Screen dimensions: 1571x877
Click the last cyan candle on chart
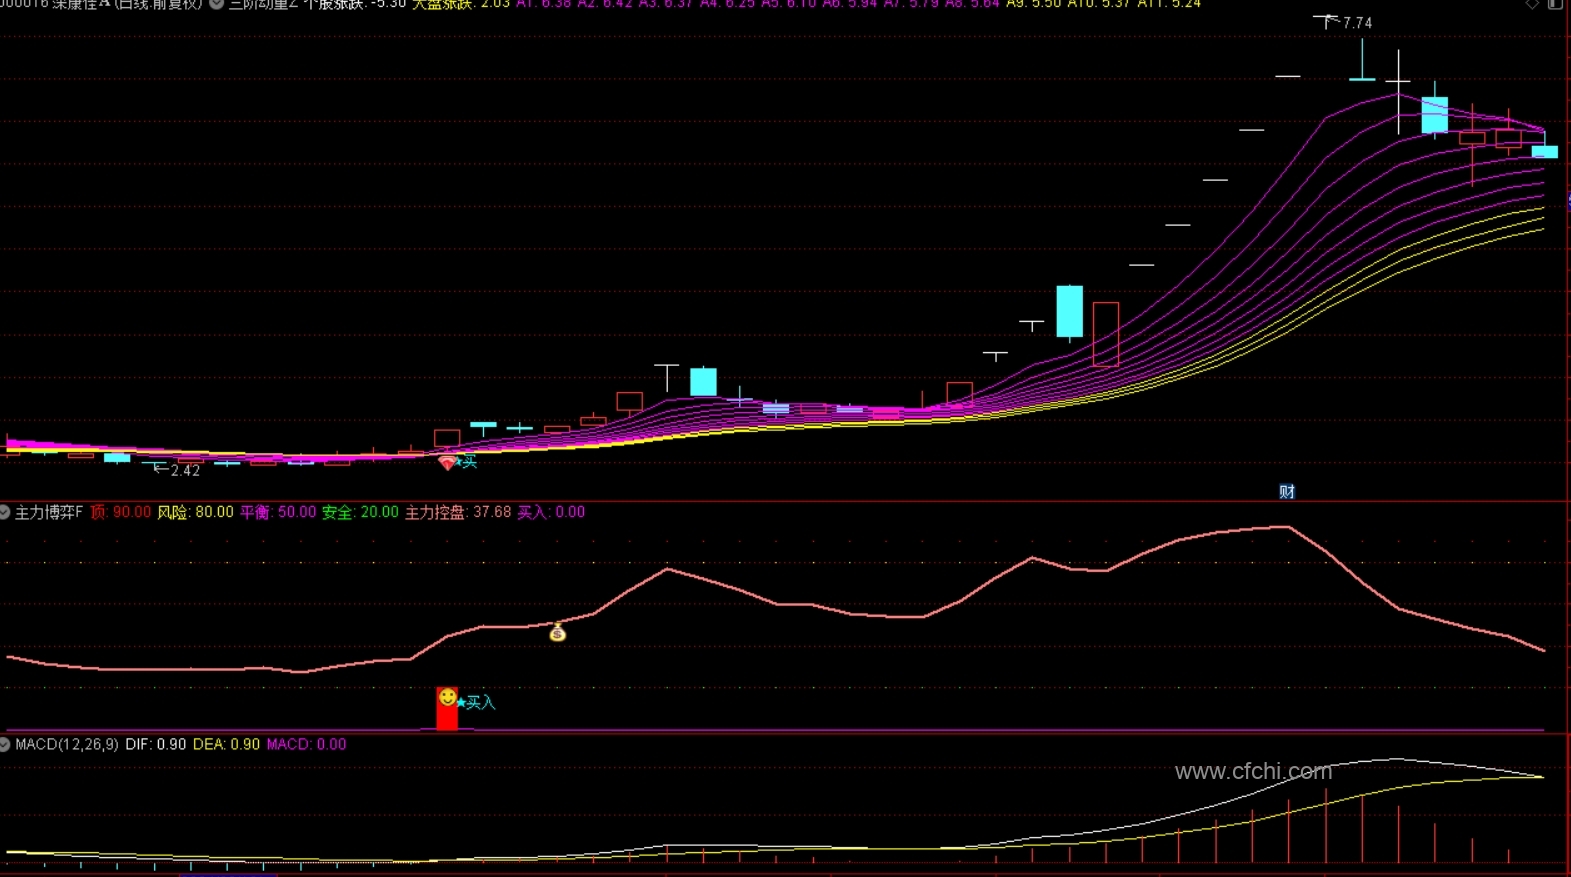point(1545,152)
